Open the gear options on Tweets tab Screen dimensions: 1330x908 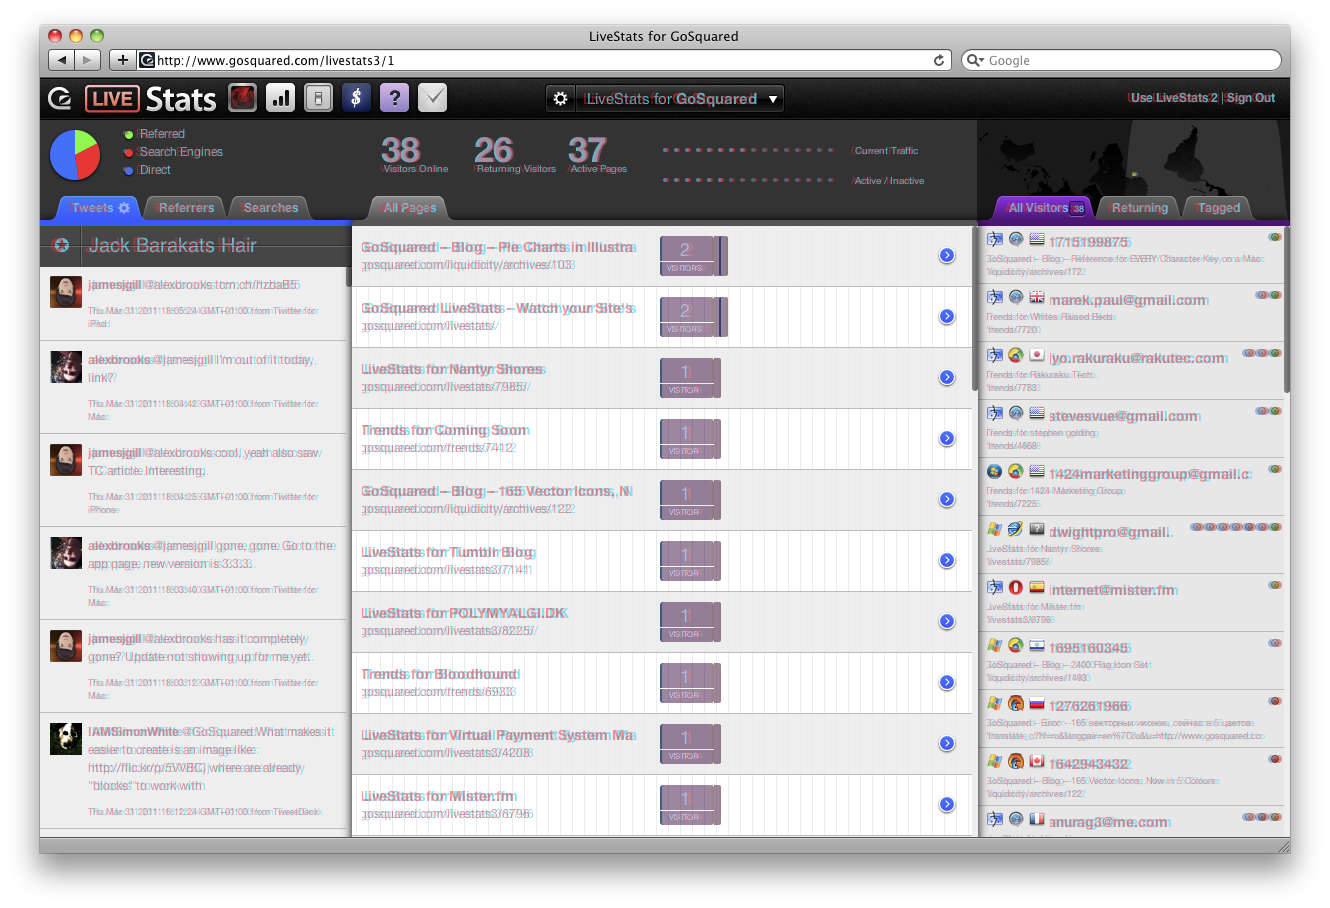click(x=124, y=208)
